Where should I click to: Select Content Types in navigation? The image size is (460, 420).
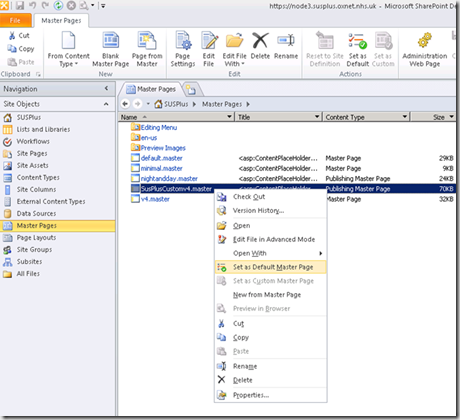point(38,177)
